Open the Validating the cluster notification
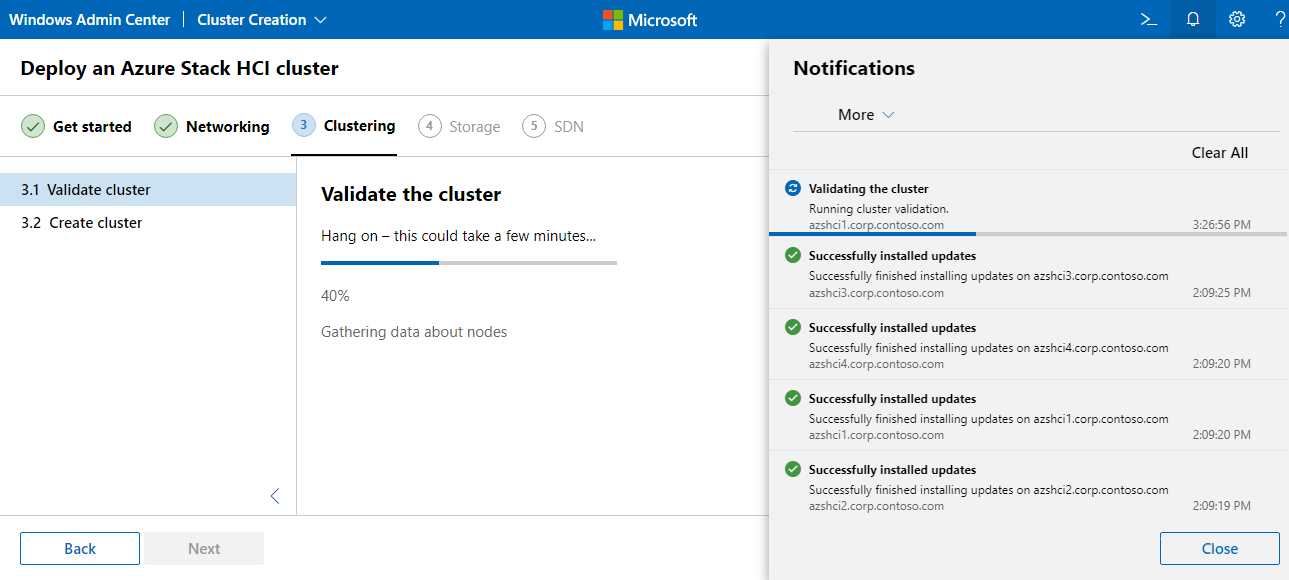 [x=1028, y=204]
